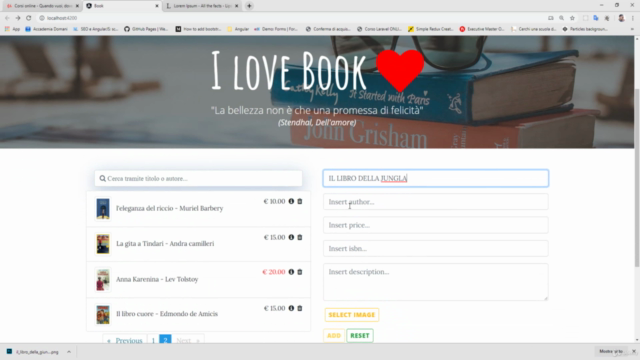Expand bookmarks overflow chevron
The image size is (640, 360).
click(x=632, y=29)
